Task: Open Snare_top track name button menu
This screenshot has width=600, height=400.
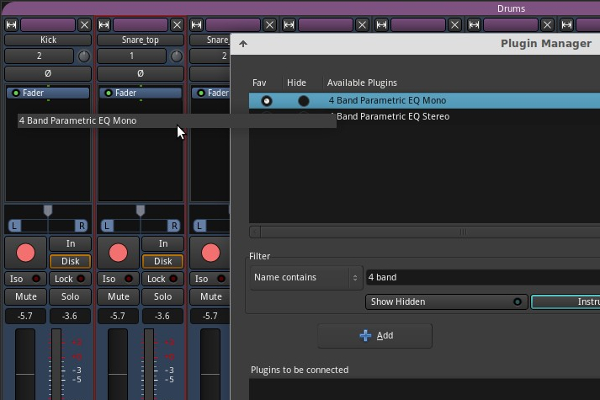Action: click(x=140, y=40)
